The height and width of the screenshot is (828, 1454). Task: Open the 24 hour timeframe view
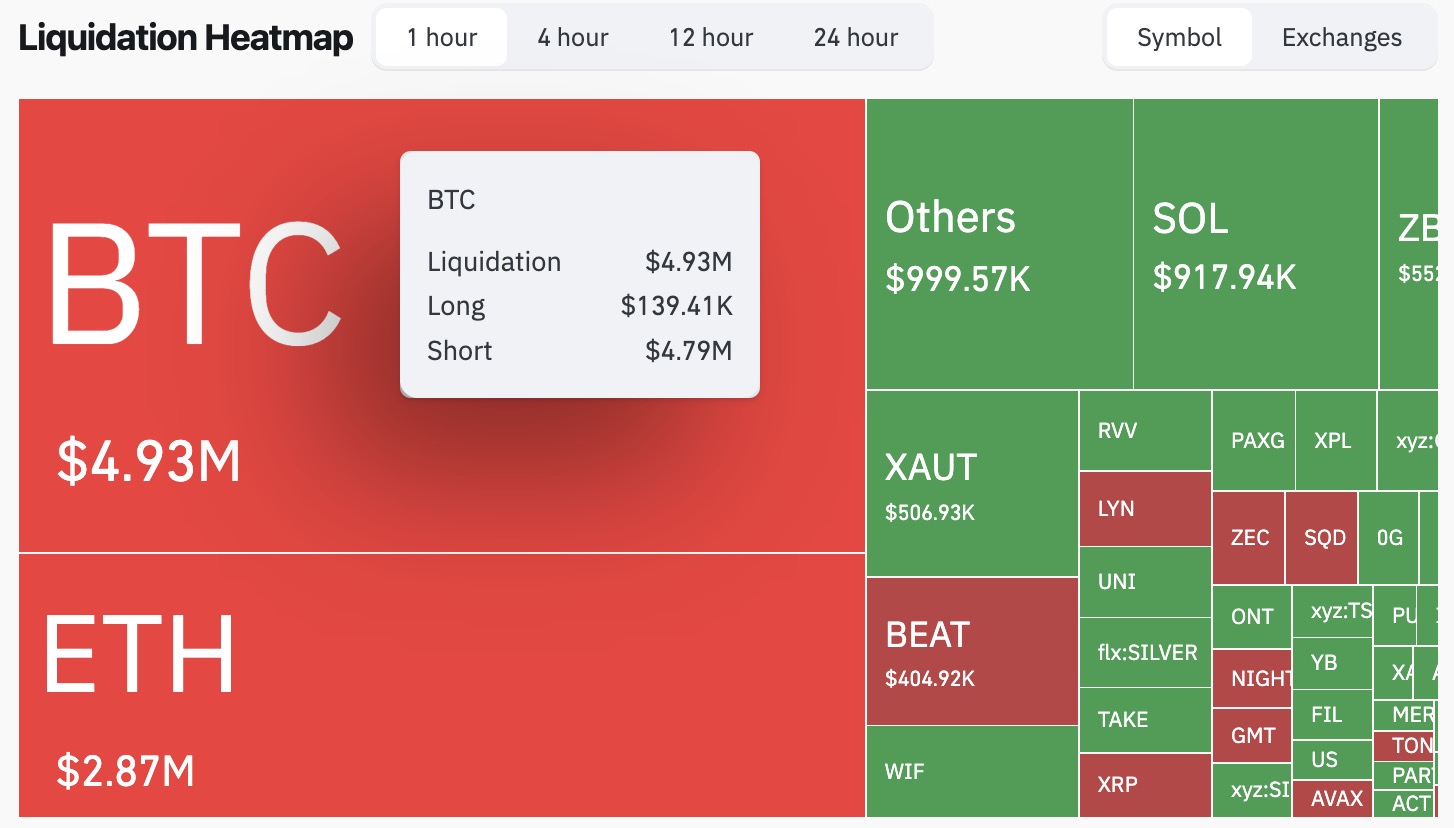(856, 37)
